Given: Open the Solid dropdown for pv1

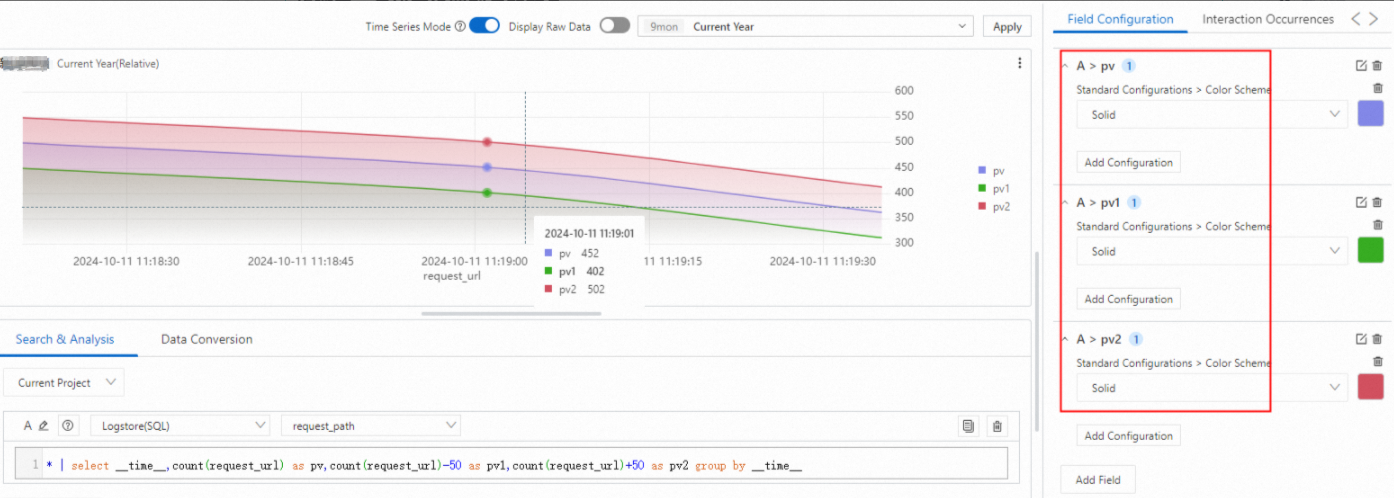Looking at the screenshot, I should 1212,251.
